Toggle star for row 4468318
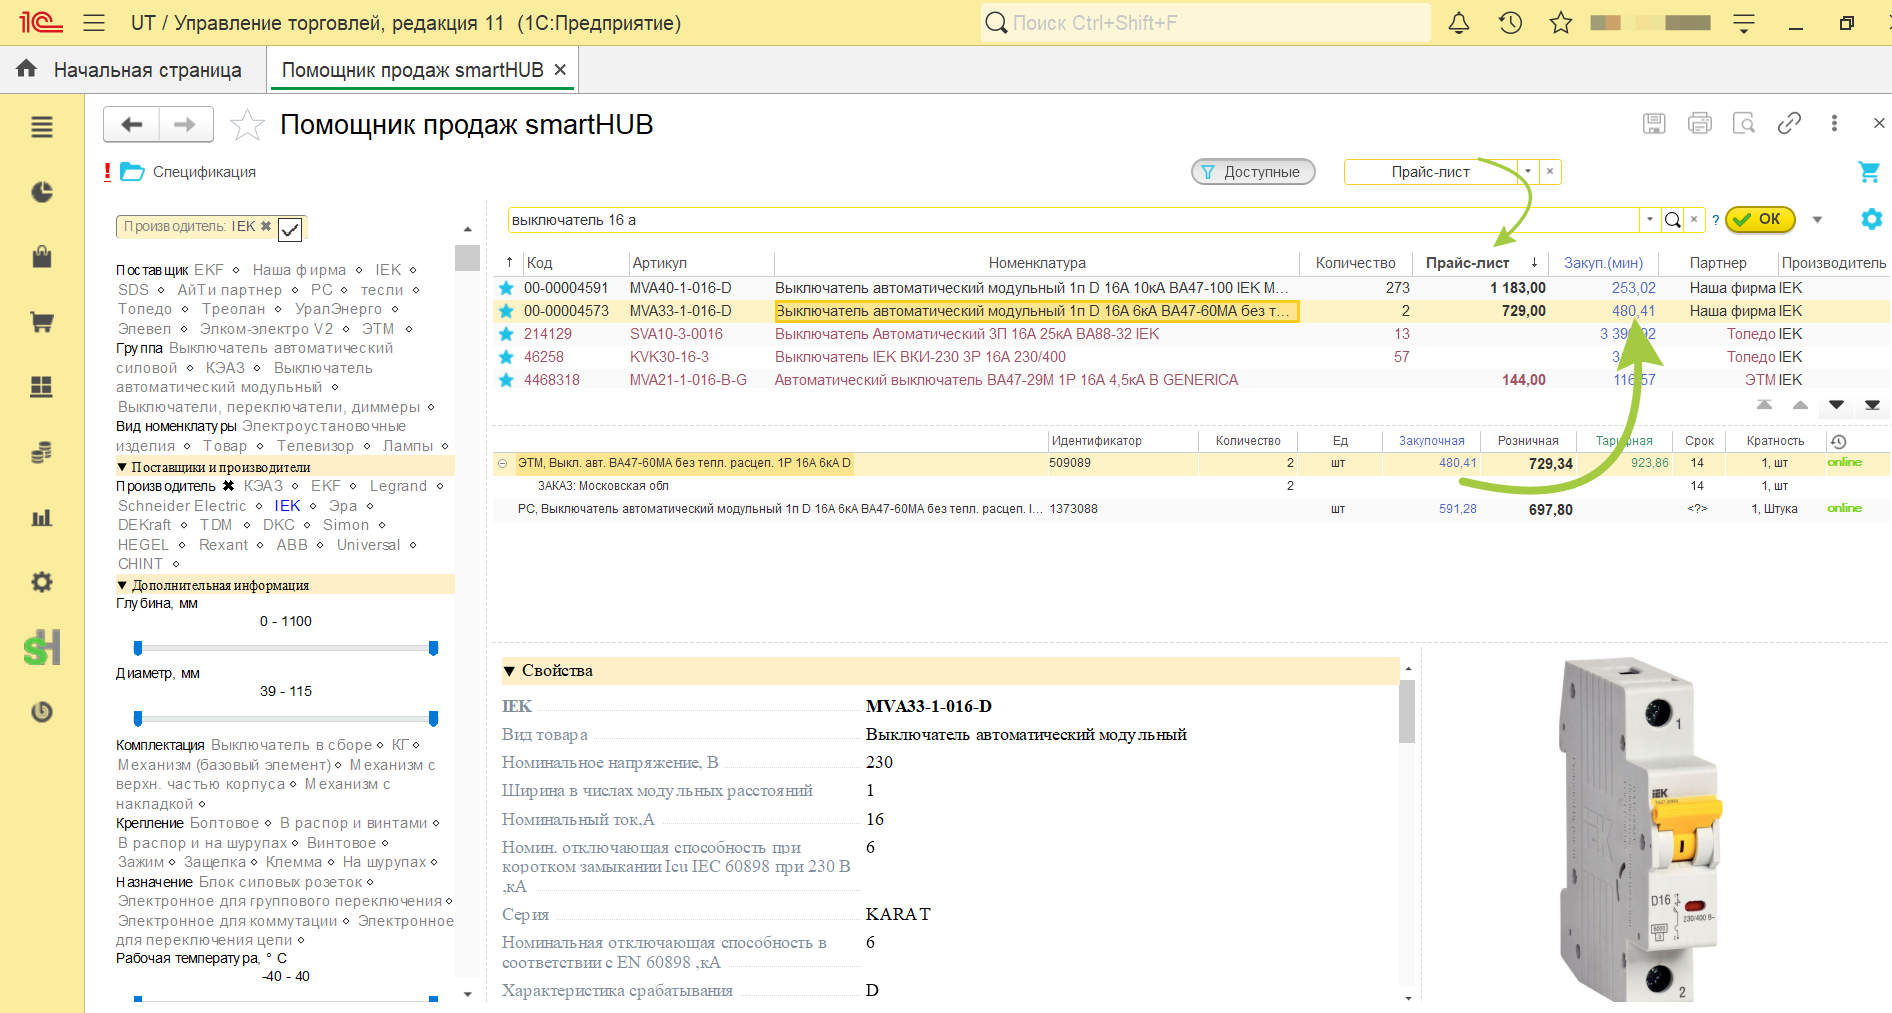Screen dimensions: 1892x1013 506,380
